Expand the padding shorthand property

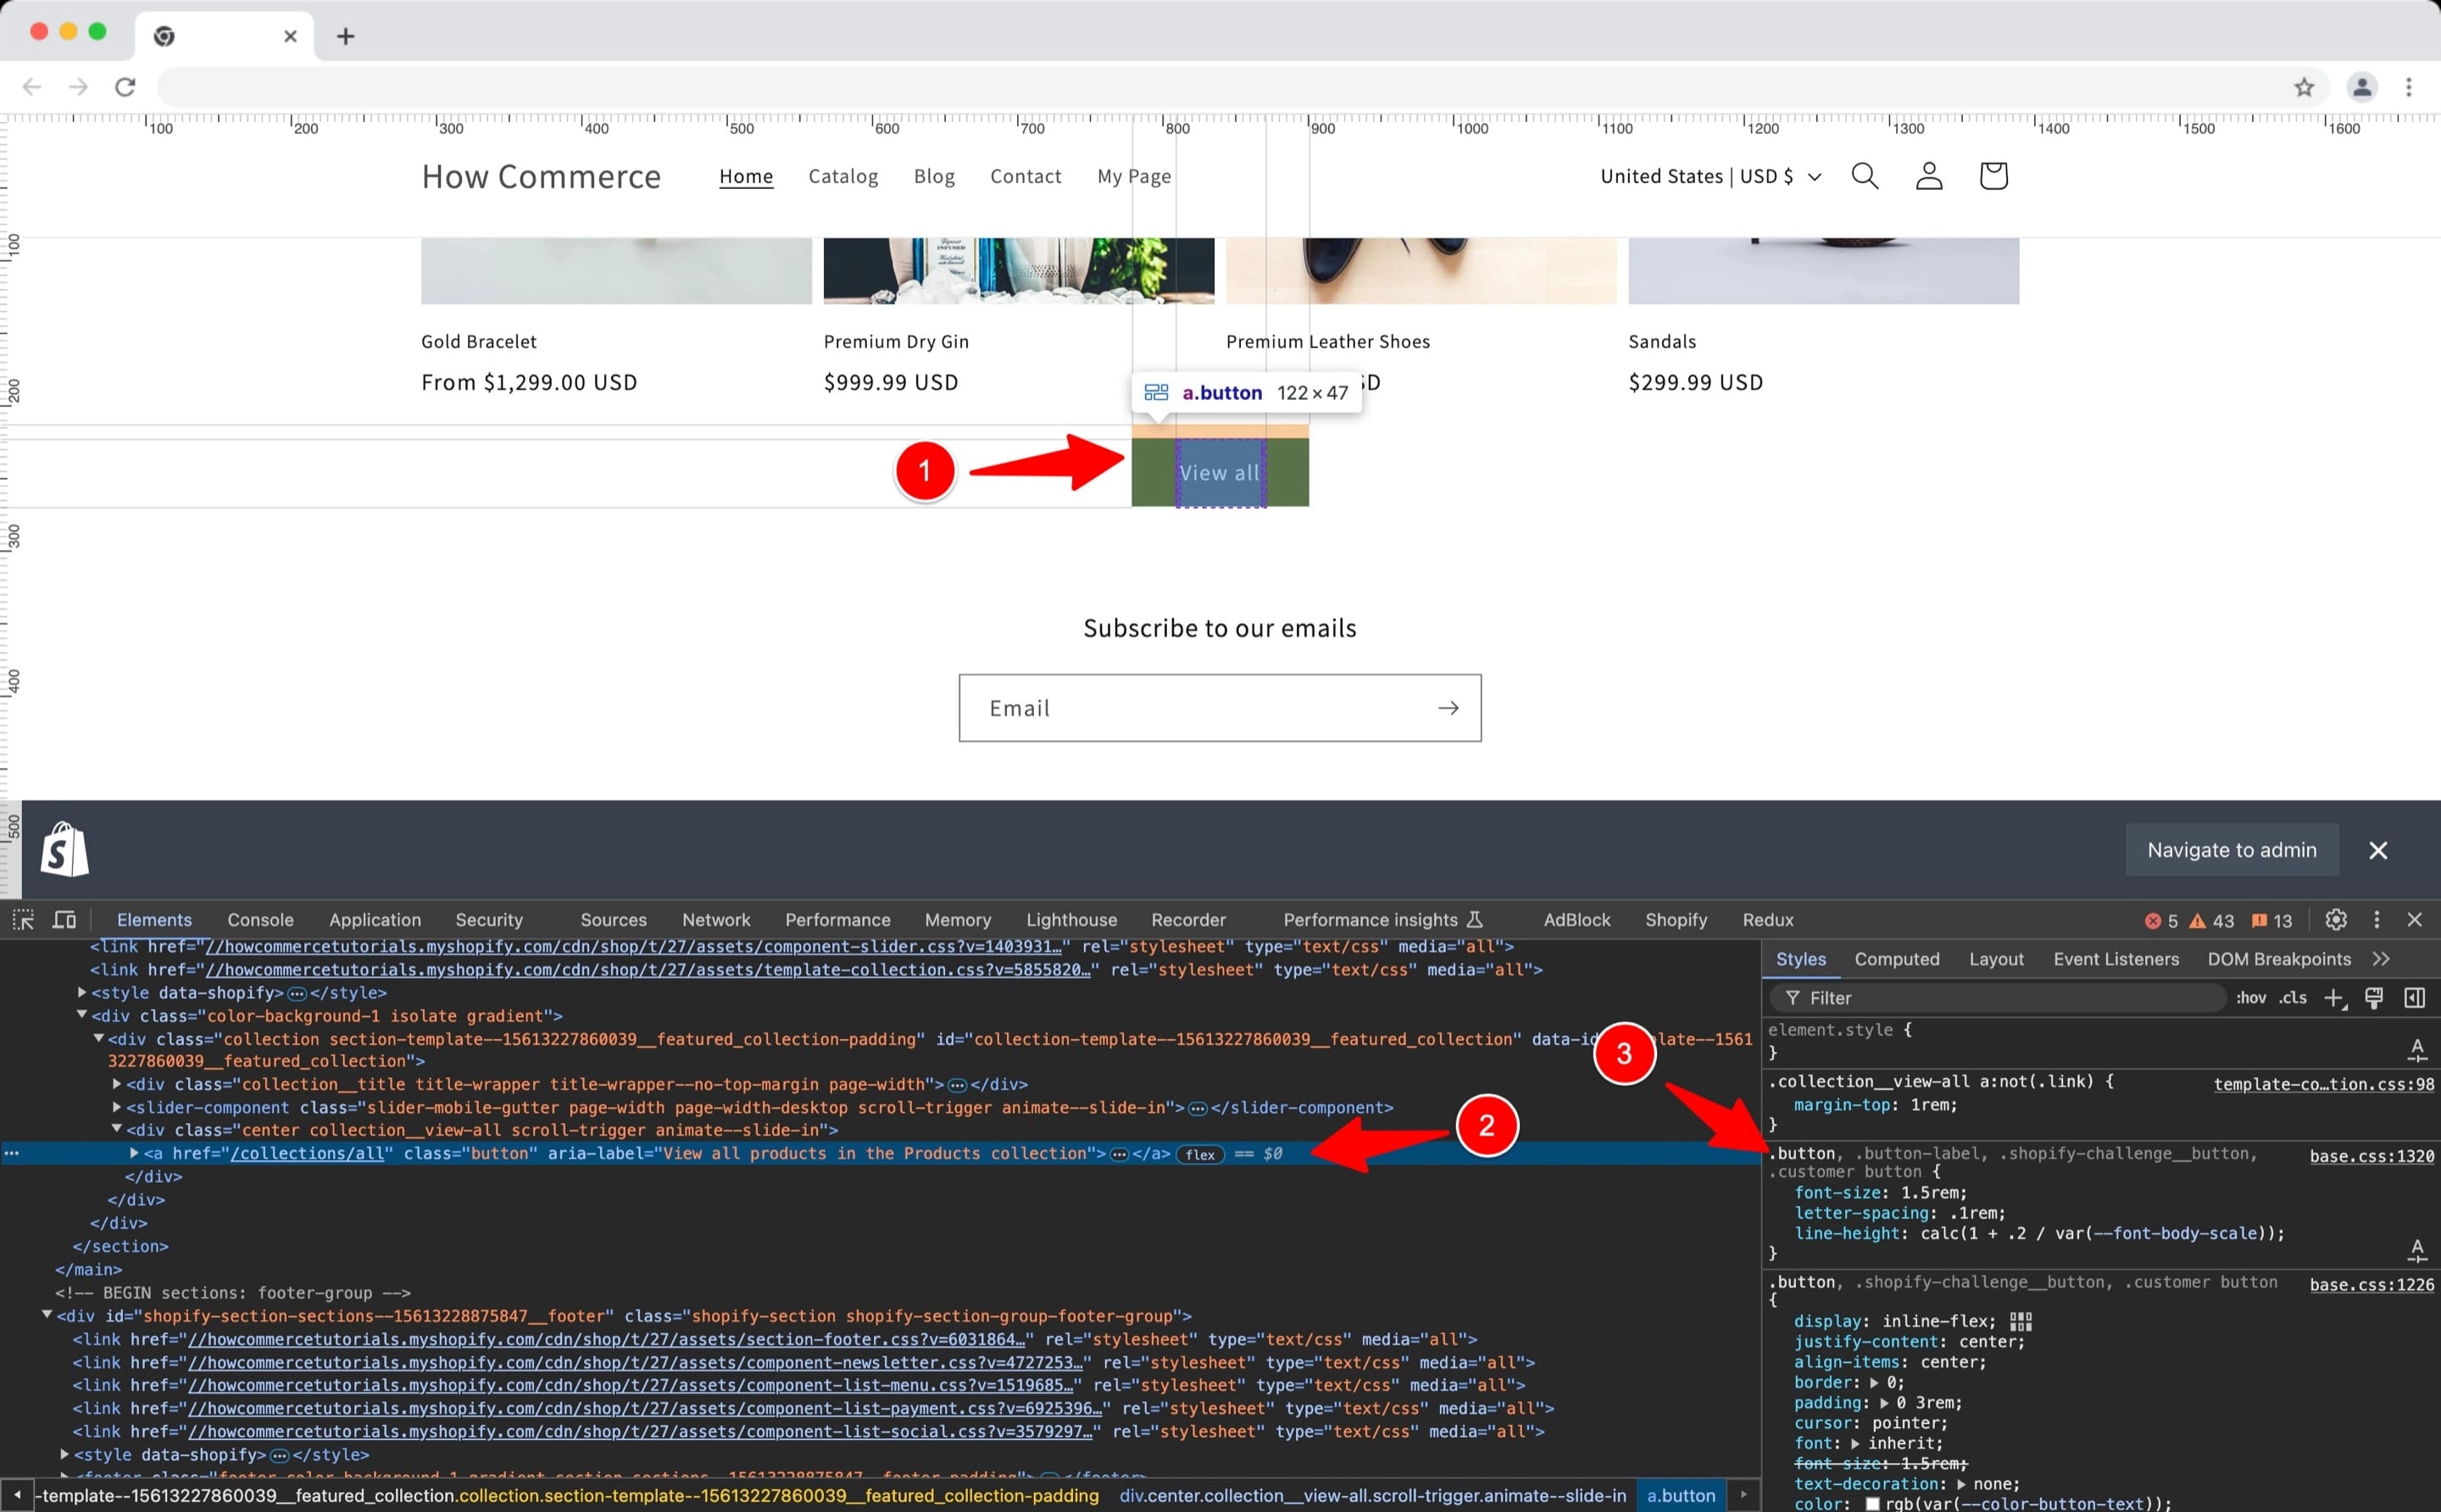(x=1884, y=1403)
